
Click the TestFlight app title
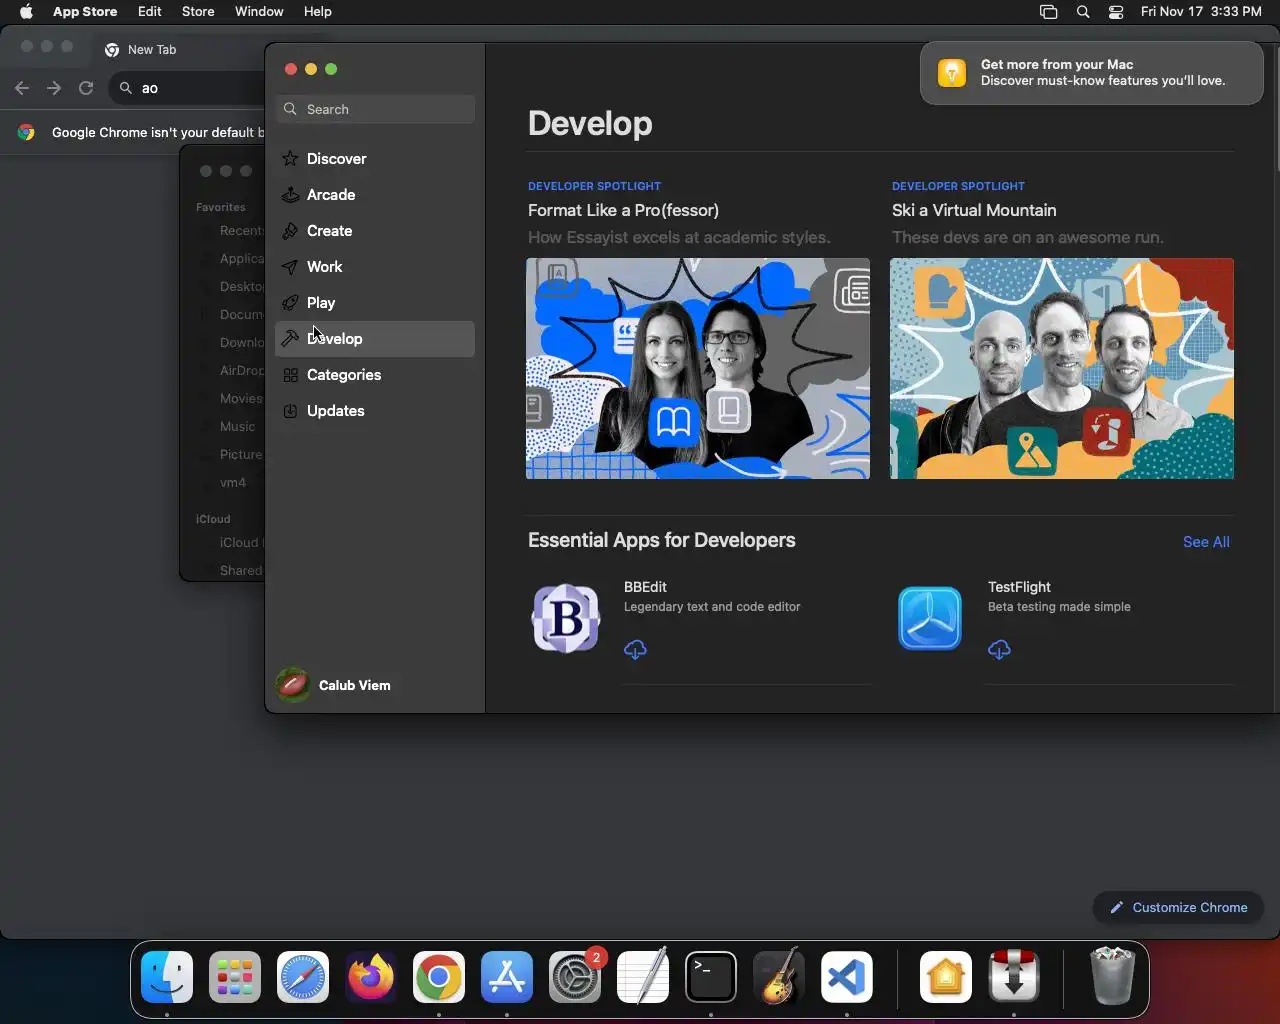pos(1019,587)
